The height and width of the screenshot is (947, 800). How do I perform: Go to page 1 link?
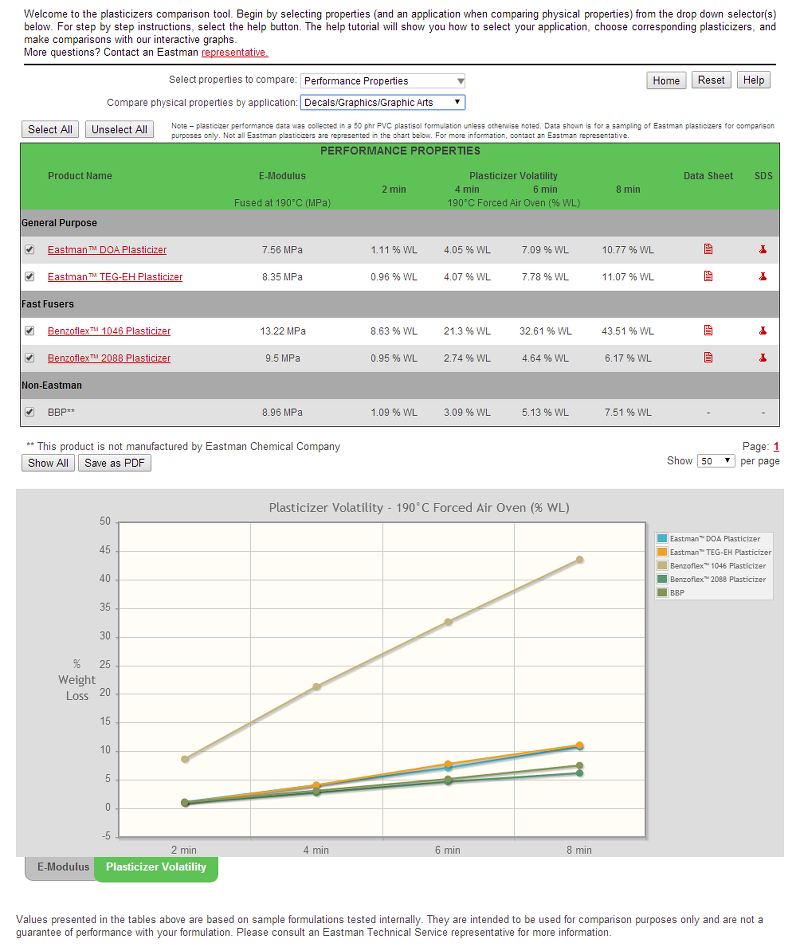tap(776, 446)
